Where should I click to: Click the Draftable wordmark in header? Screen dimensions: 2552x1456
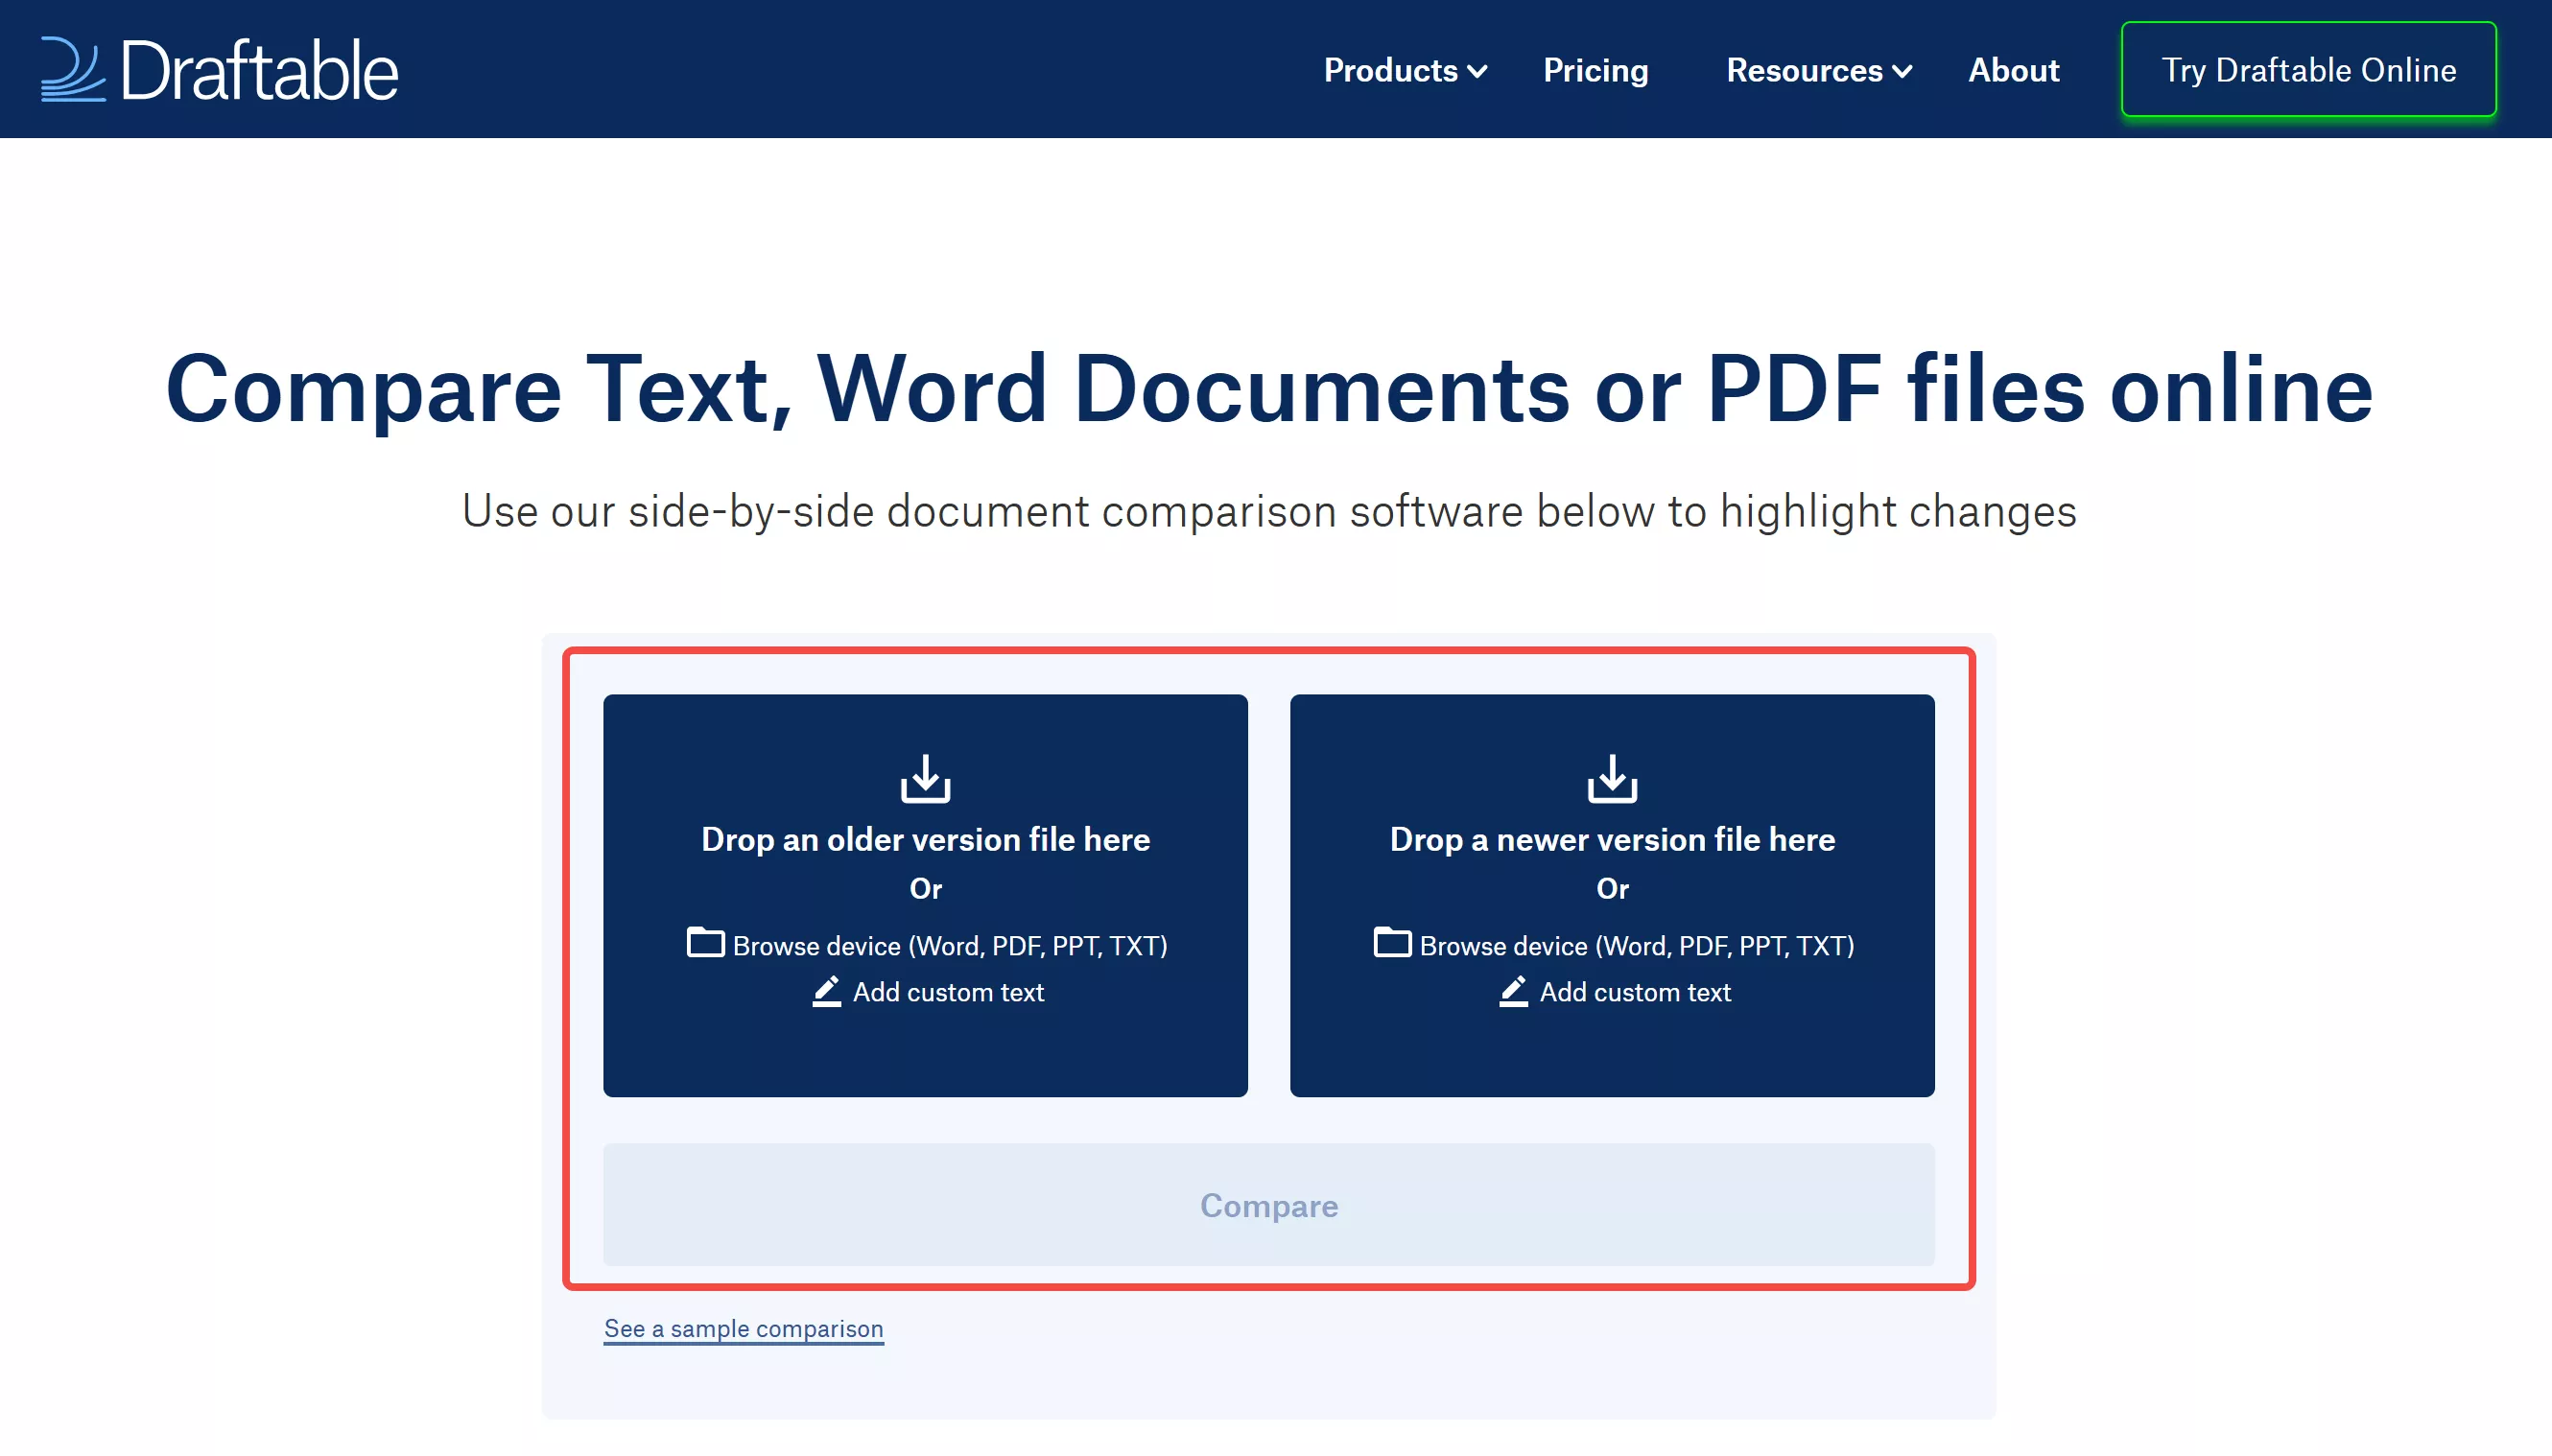[260, 70]
